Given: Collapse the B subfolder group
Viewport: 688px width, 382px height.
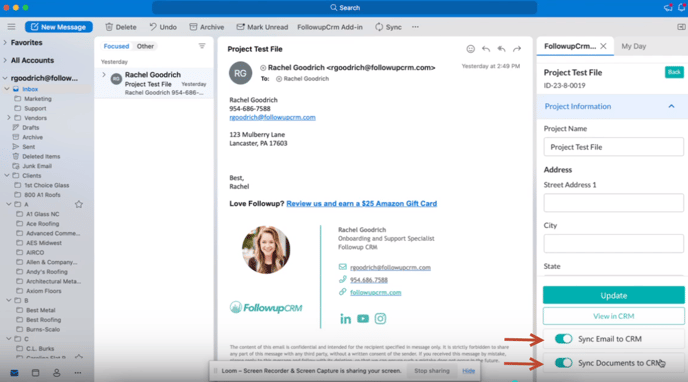Looking at the screenshot, I should [x=8, y=300].
